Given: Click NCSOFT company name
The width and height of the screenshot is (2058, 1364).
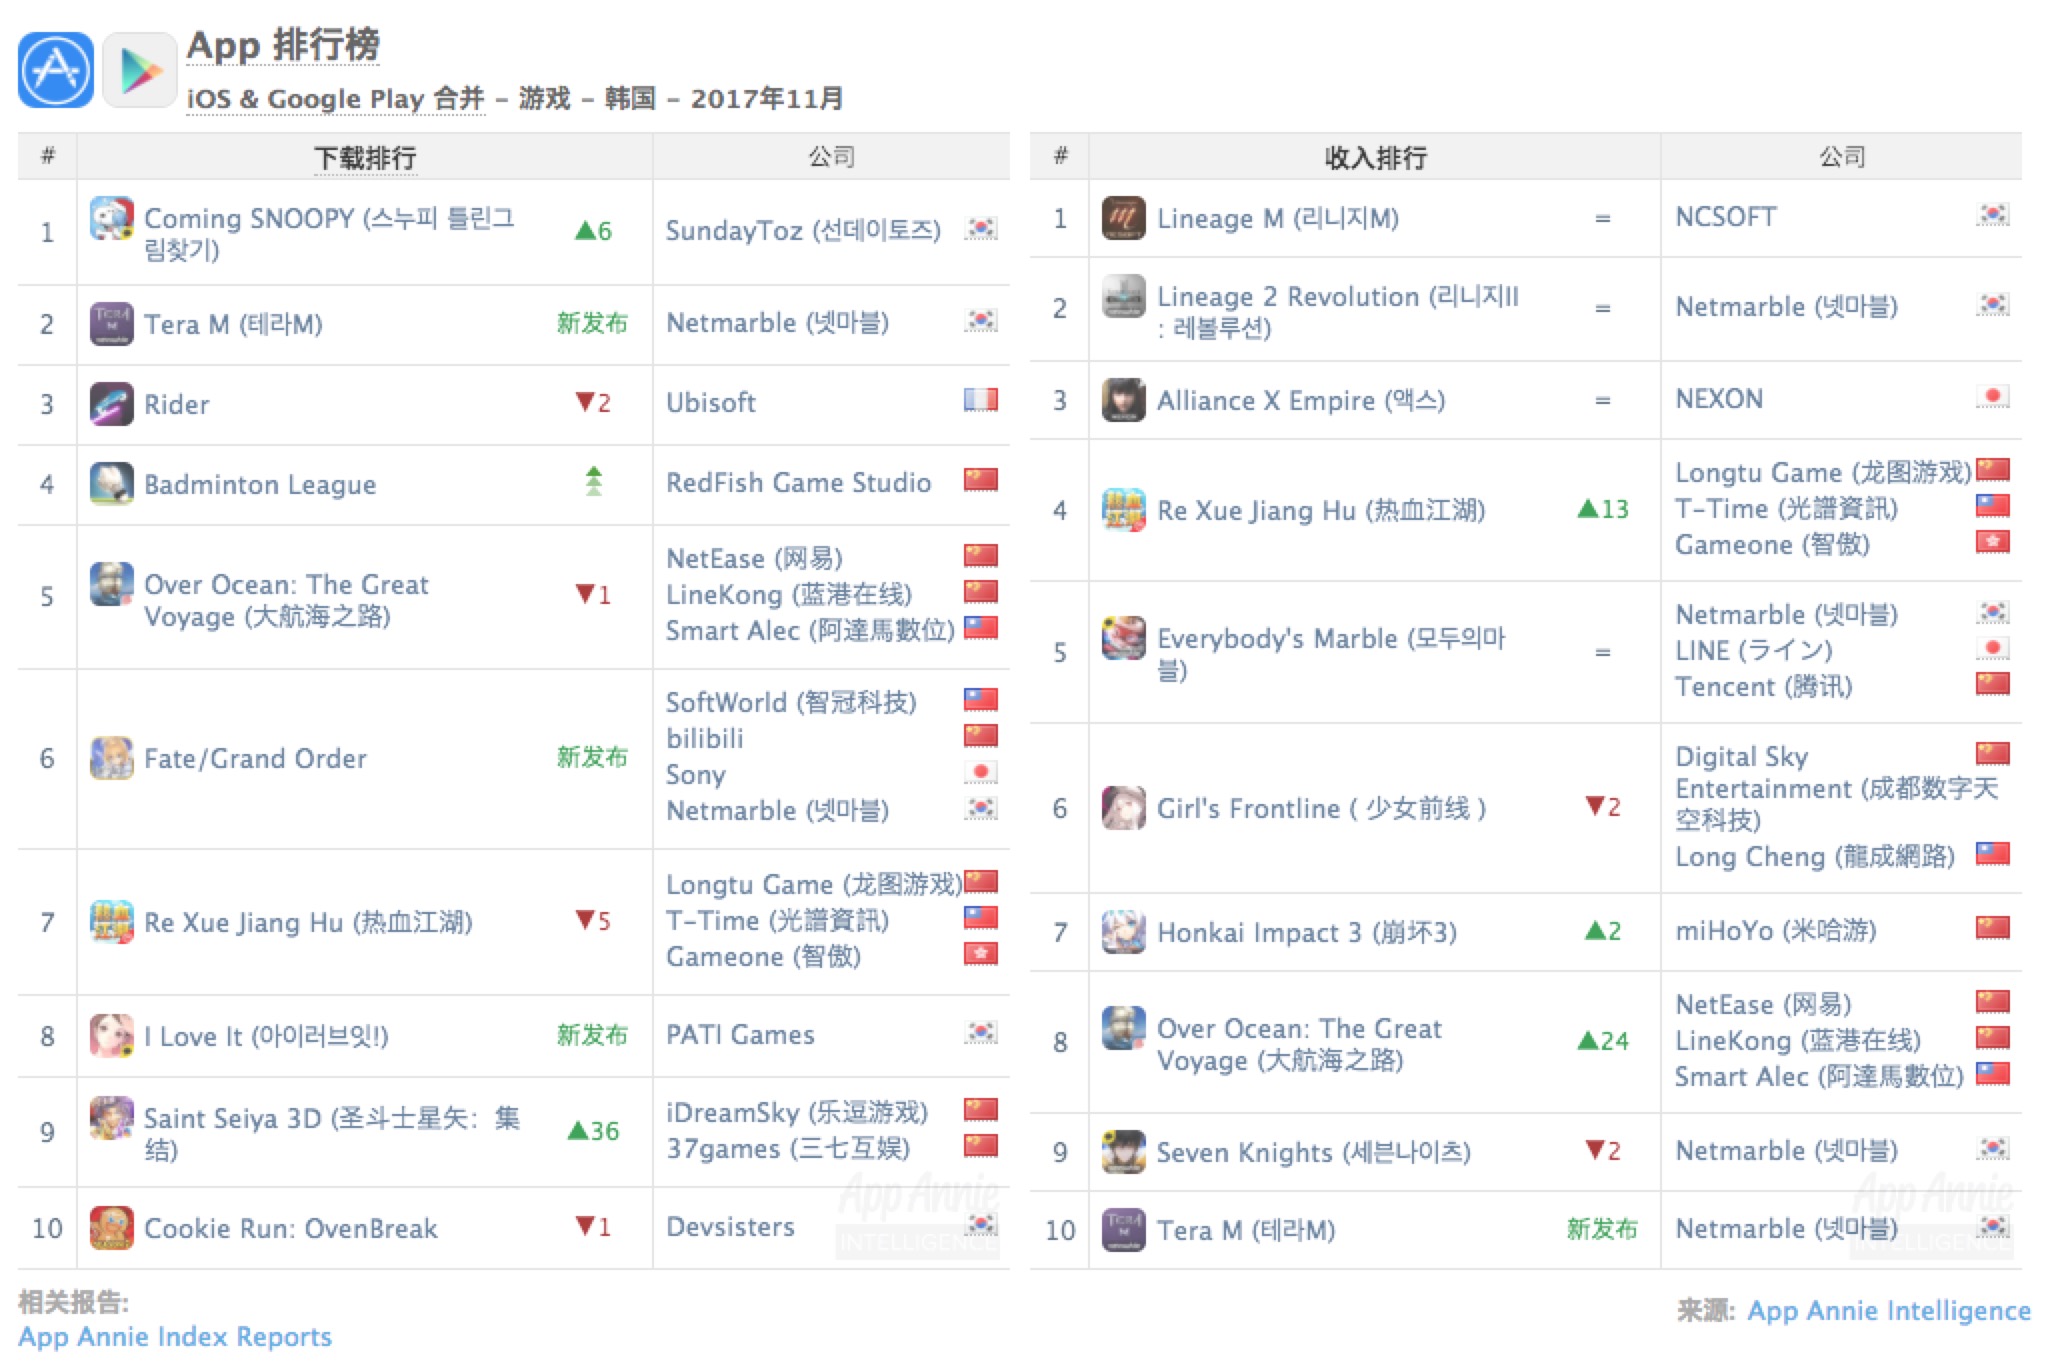Looking at the screenshot, I should pyautogui.click(x=1726, y=217).
